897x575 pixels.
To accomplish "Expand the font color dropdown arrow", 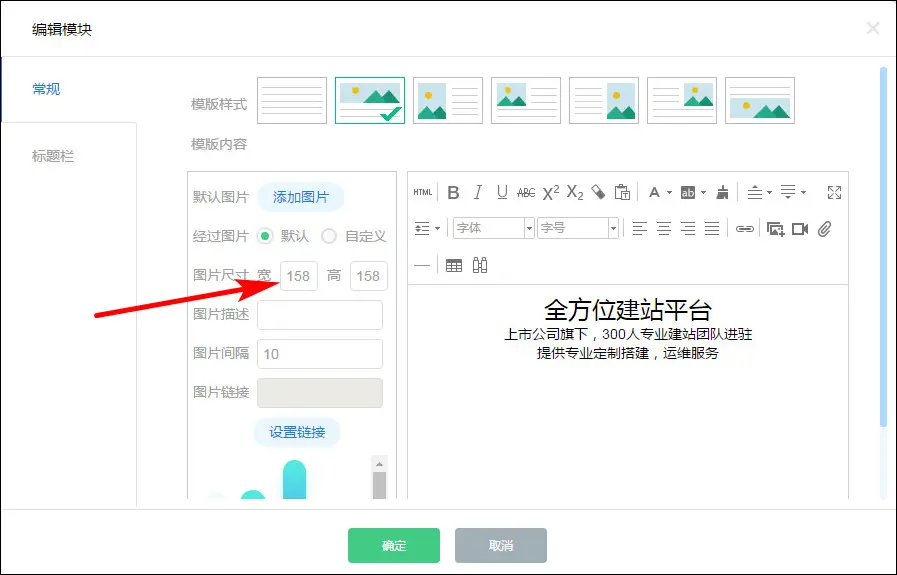I will click(669, 193).
